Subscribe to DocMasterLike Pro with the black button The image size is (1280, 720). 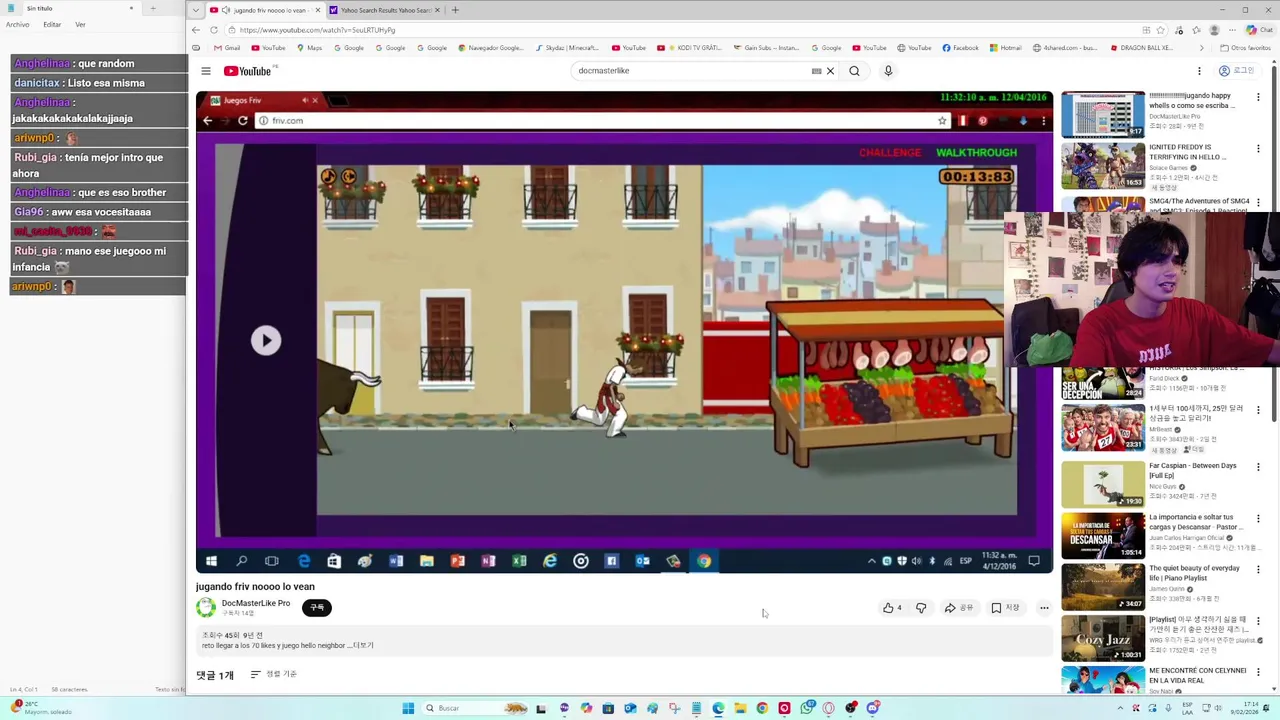click(317, 607)
